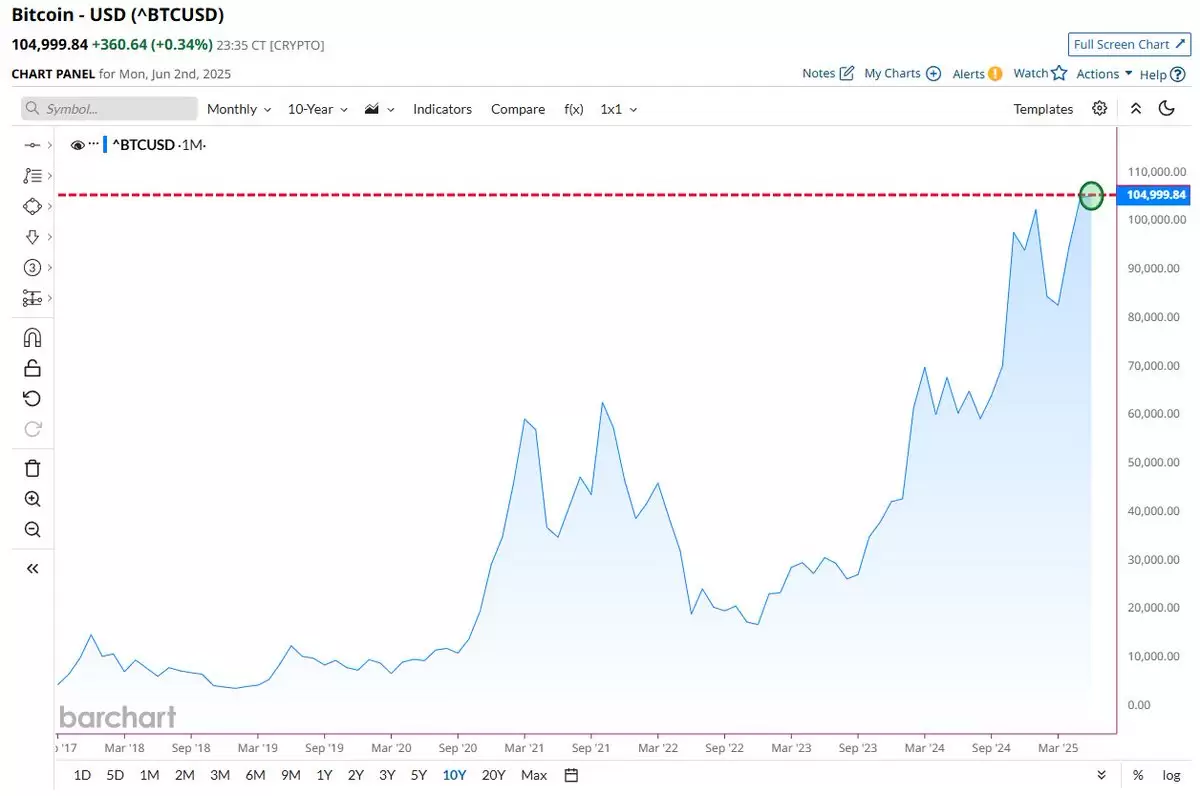Select the Max time range
This screenshot has width=1200, height=796.
click(x=534, y=775)
